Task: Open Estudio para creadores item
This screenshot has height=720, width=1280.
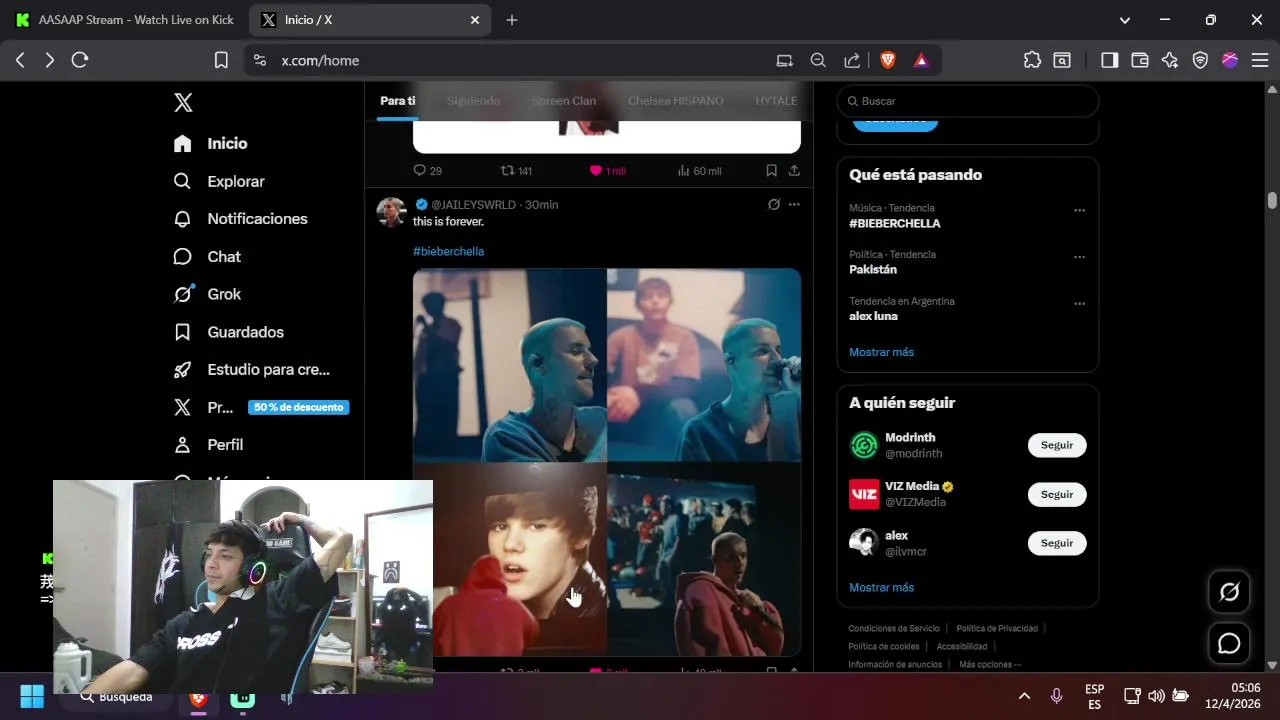Action: point(251,369)
